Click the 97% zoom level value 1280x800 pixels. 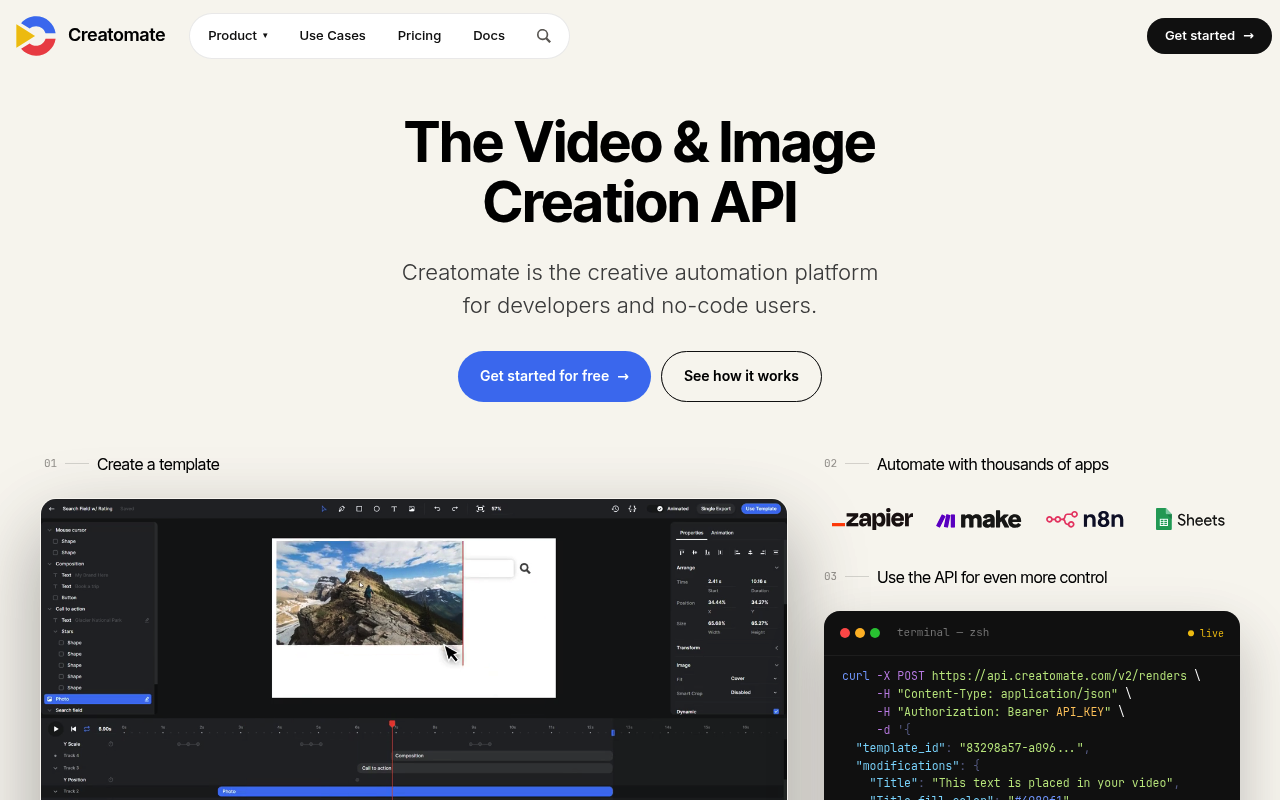(x=496, y=509)
